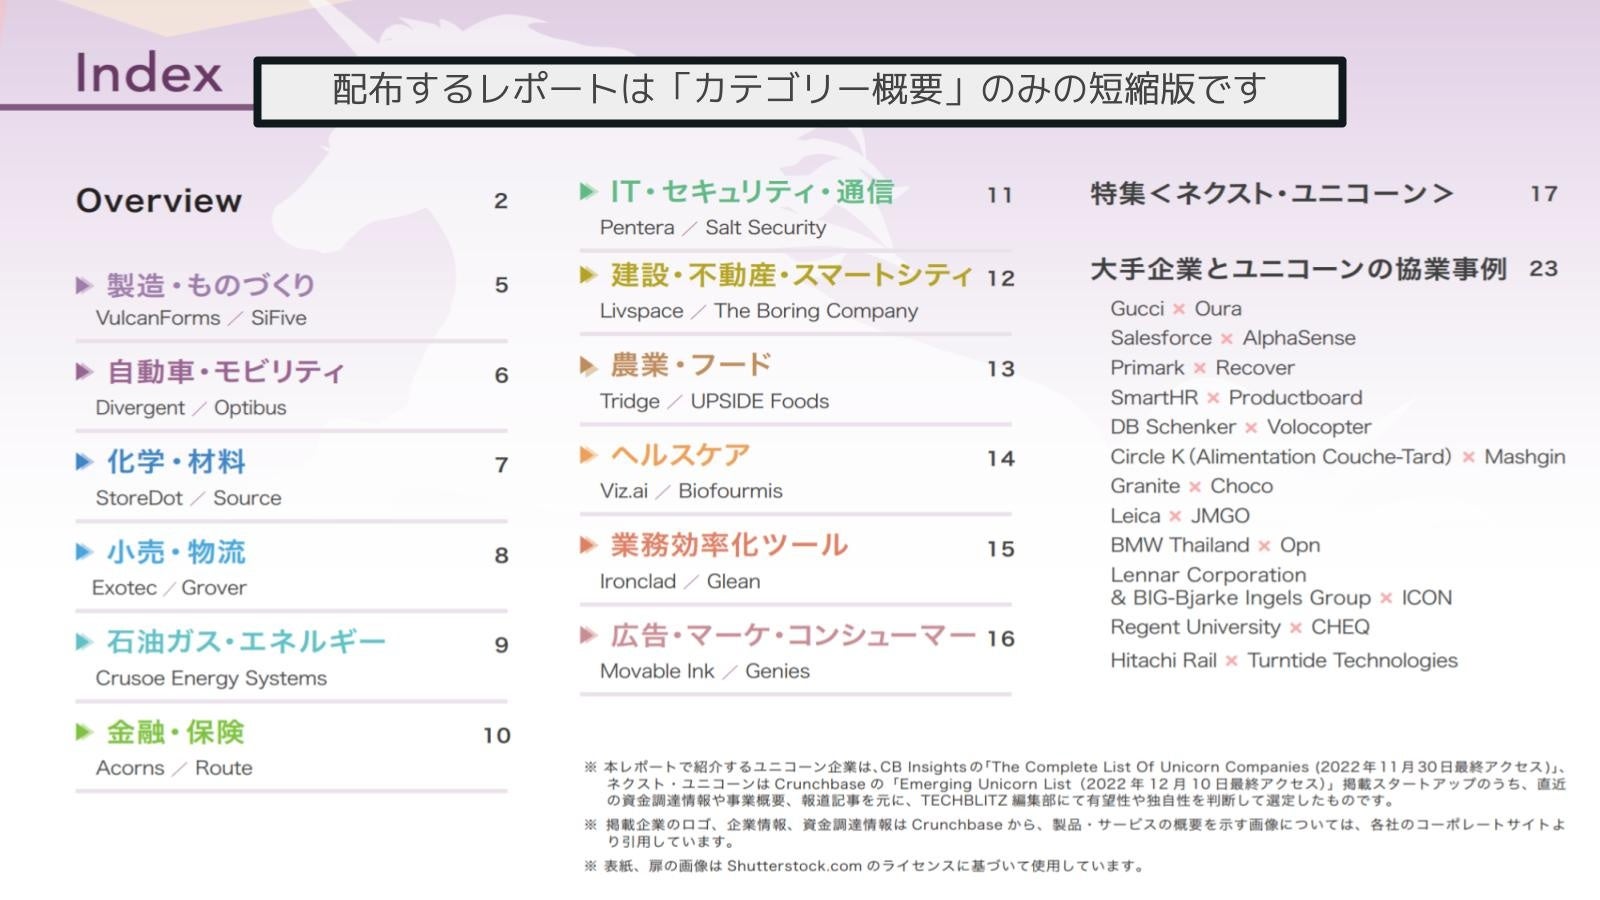Click the triangle marker beside 金融・保険
Image resolution: width=1600 pixels, height=900 pixels.
click(85, 732)
